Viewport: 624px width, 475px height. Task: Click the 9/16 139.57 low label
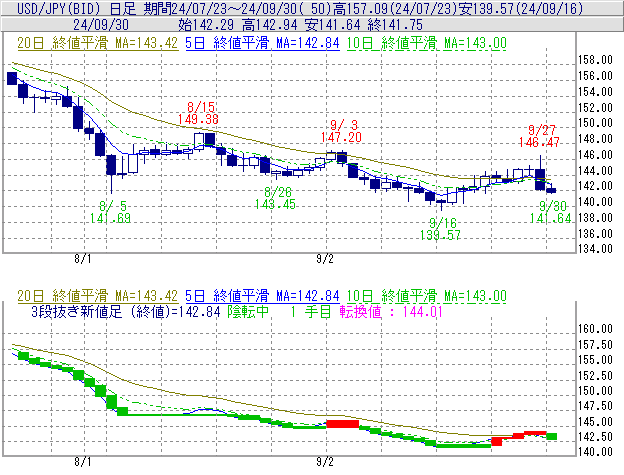441,229
